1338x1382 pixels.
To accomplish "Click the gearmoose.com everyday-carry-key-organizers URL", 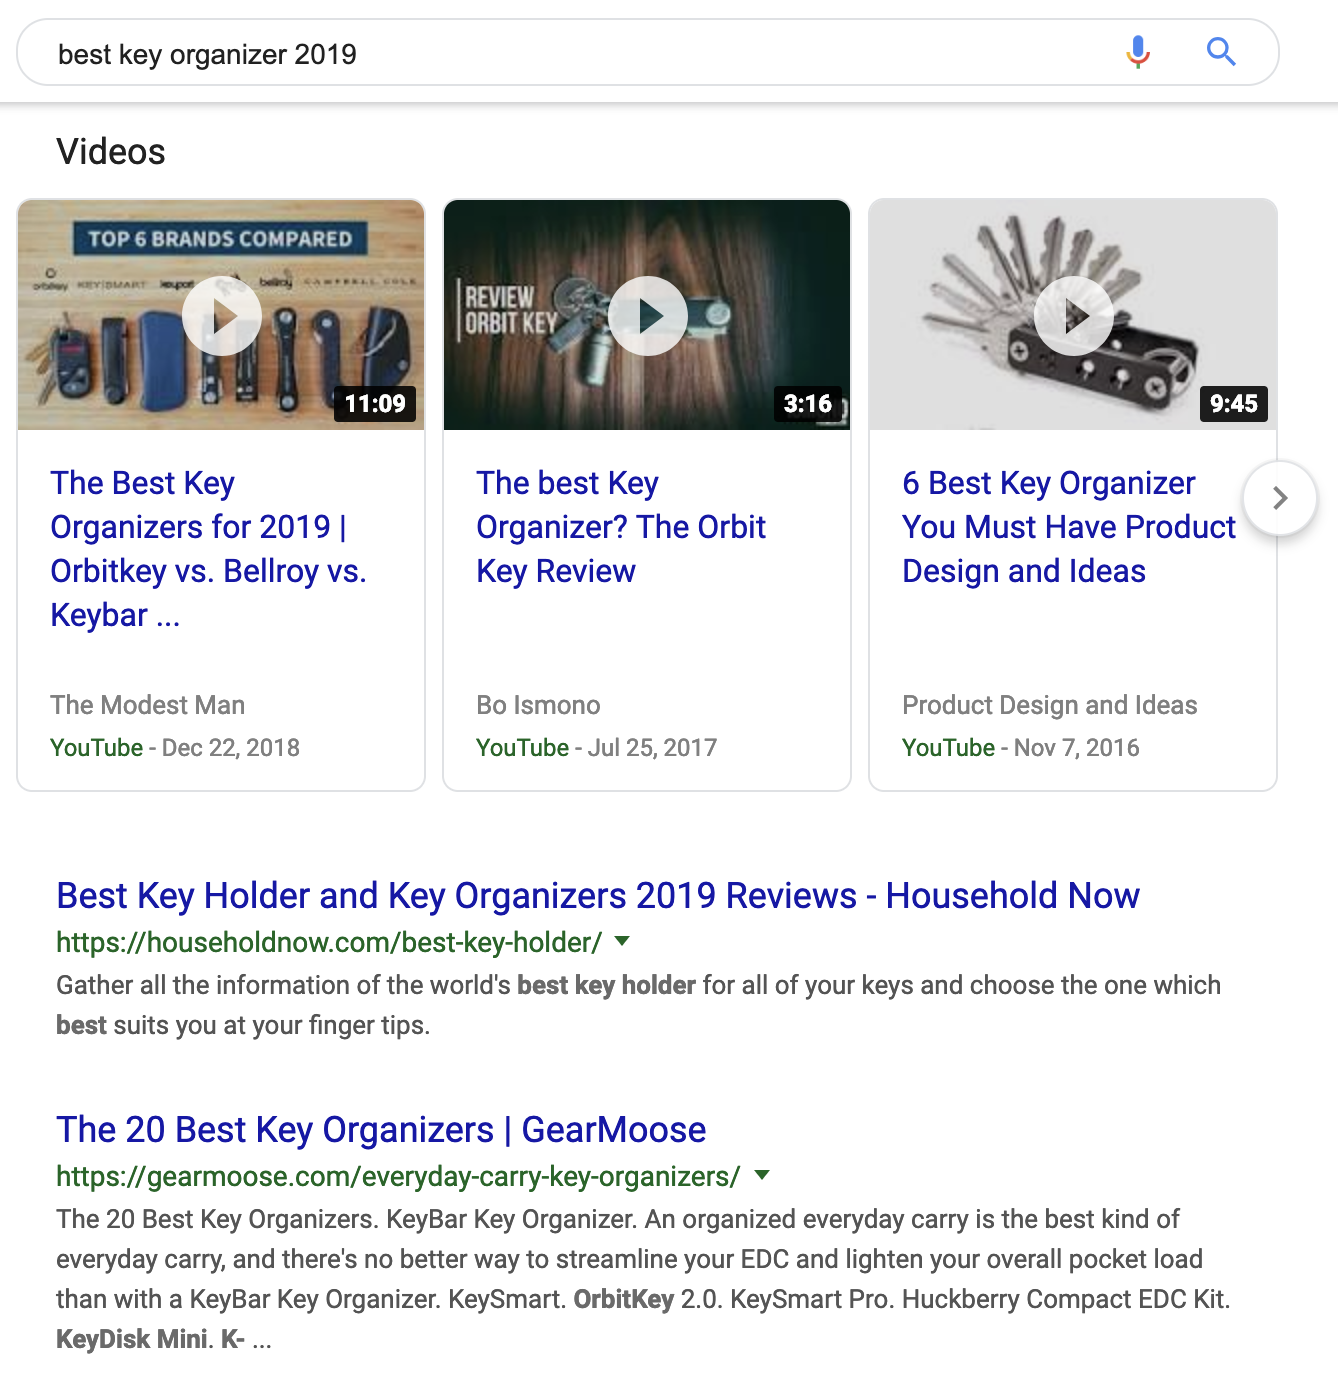I will coord(398,1176).
